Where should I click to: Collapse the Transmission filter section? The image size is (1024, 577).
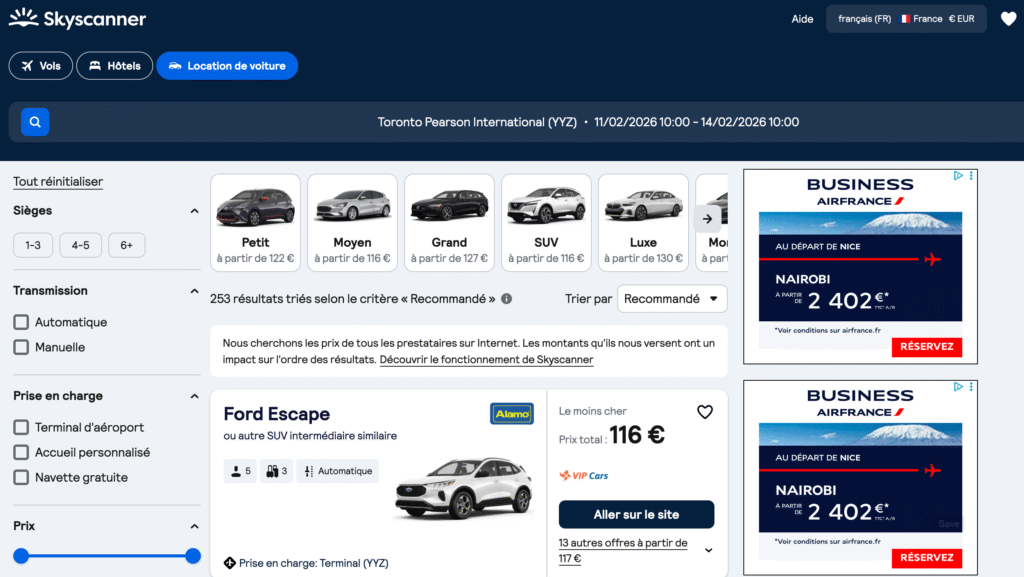point(194,291)
